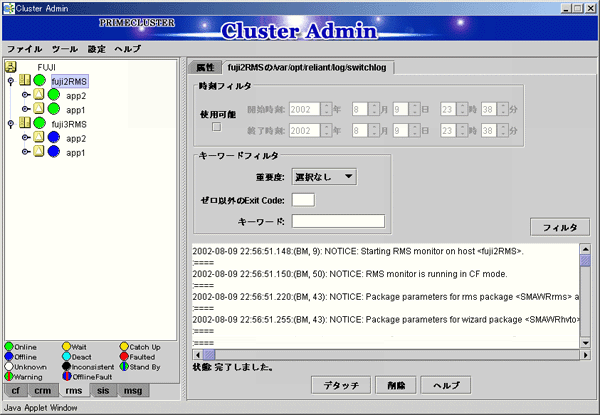Screen dimensions: 600x415
Task: Click the log horizontal scrollbar thumb
Action: point(209,355)
